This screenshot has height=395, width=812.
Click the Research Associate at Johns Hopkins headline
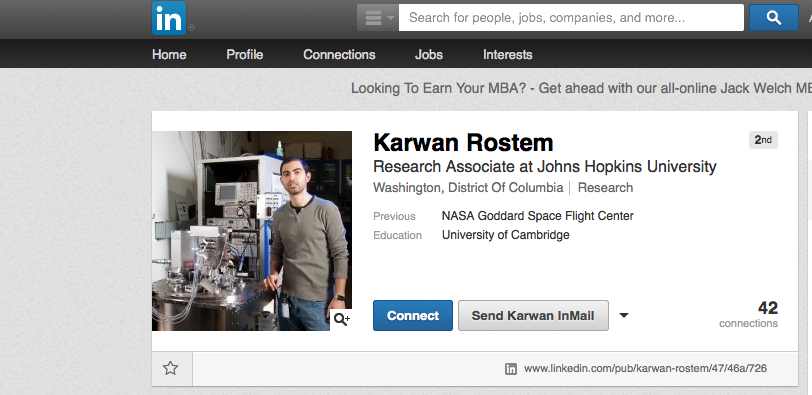pos(545,167)
